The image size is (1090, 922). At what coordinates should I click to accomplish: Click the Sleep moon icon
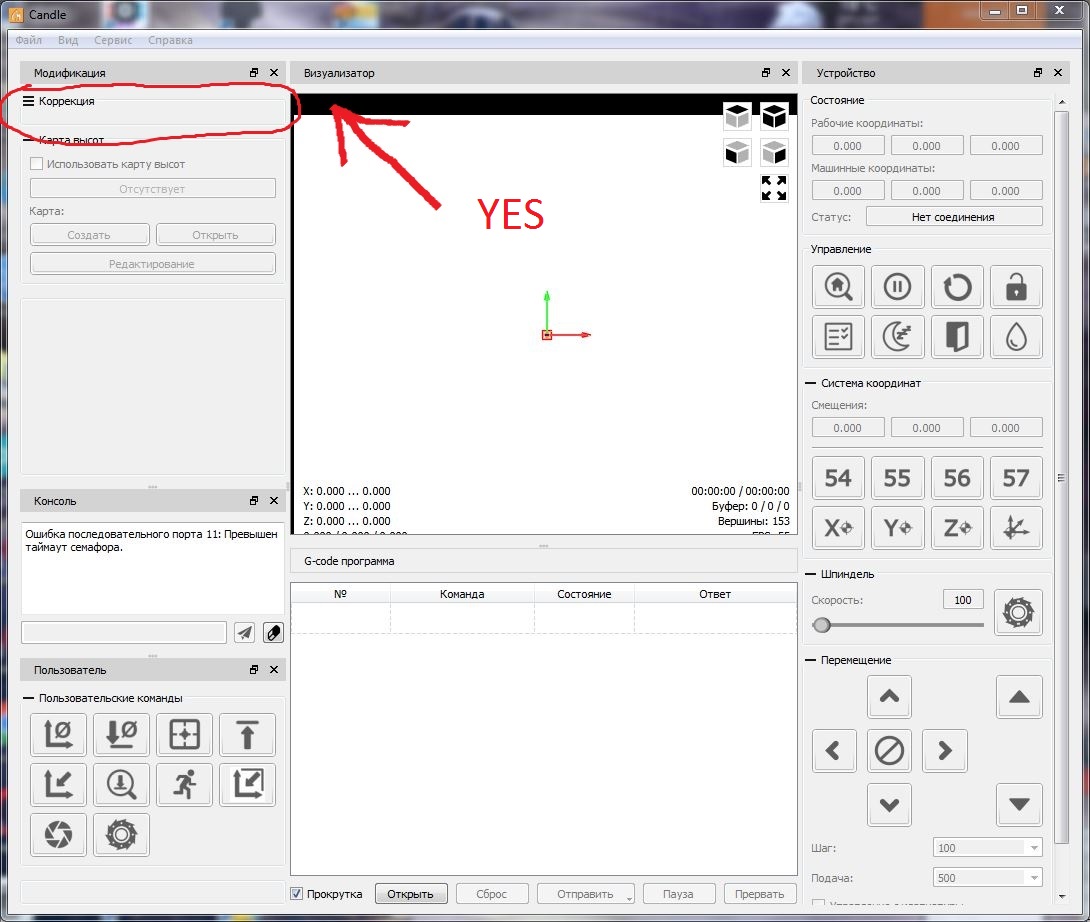pos(898,338)
